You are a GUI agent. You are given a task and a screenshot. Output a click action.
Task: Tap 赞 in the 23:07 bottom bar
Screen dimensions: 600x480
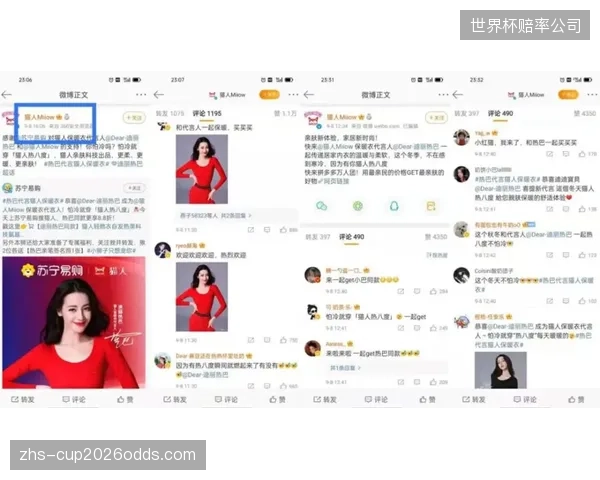click(x=277, y=399)
